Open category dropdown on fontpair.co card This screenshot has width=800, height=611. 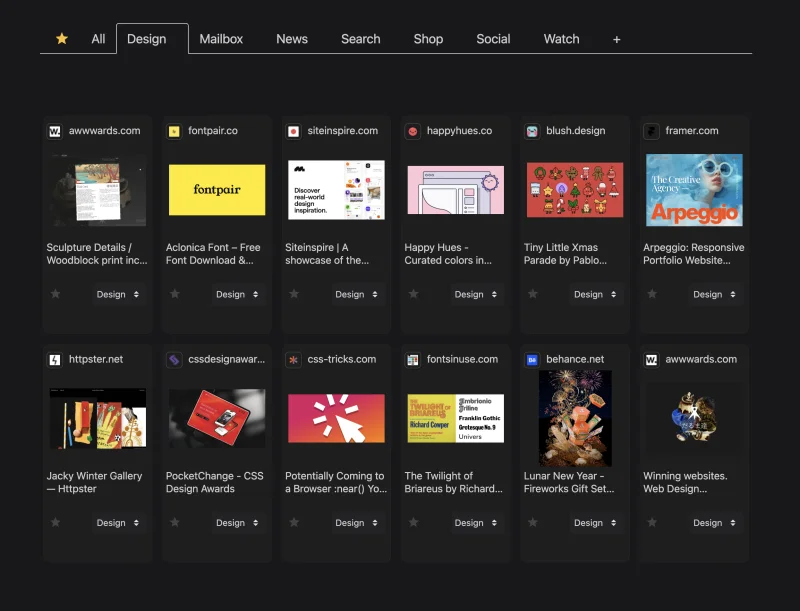point(238,294)
